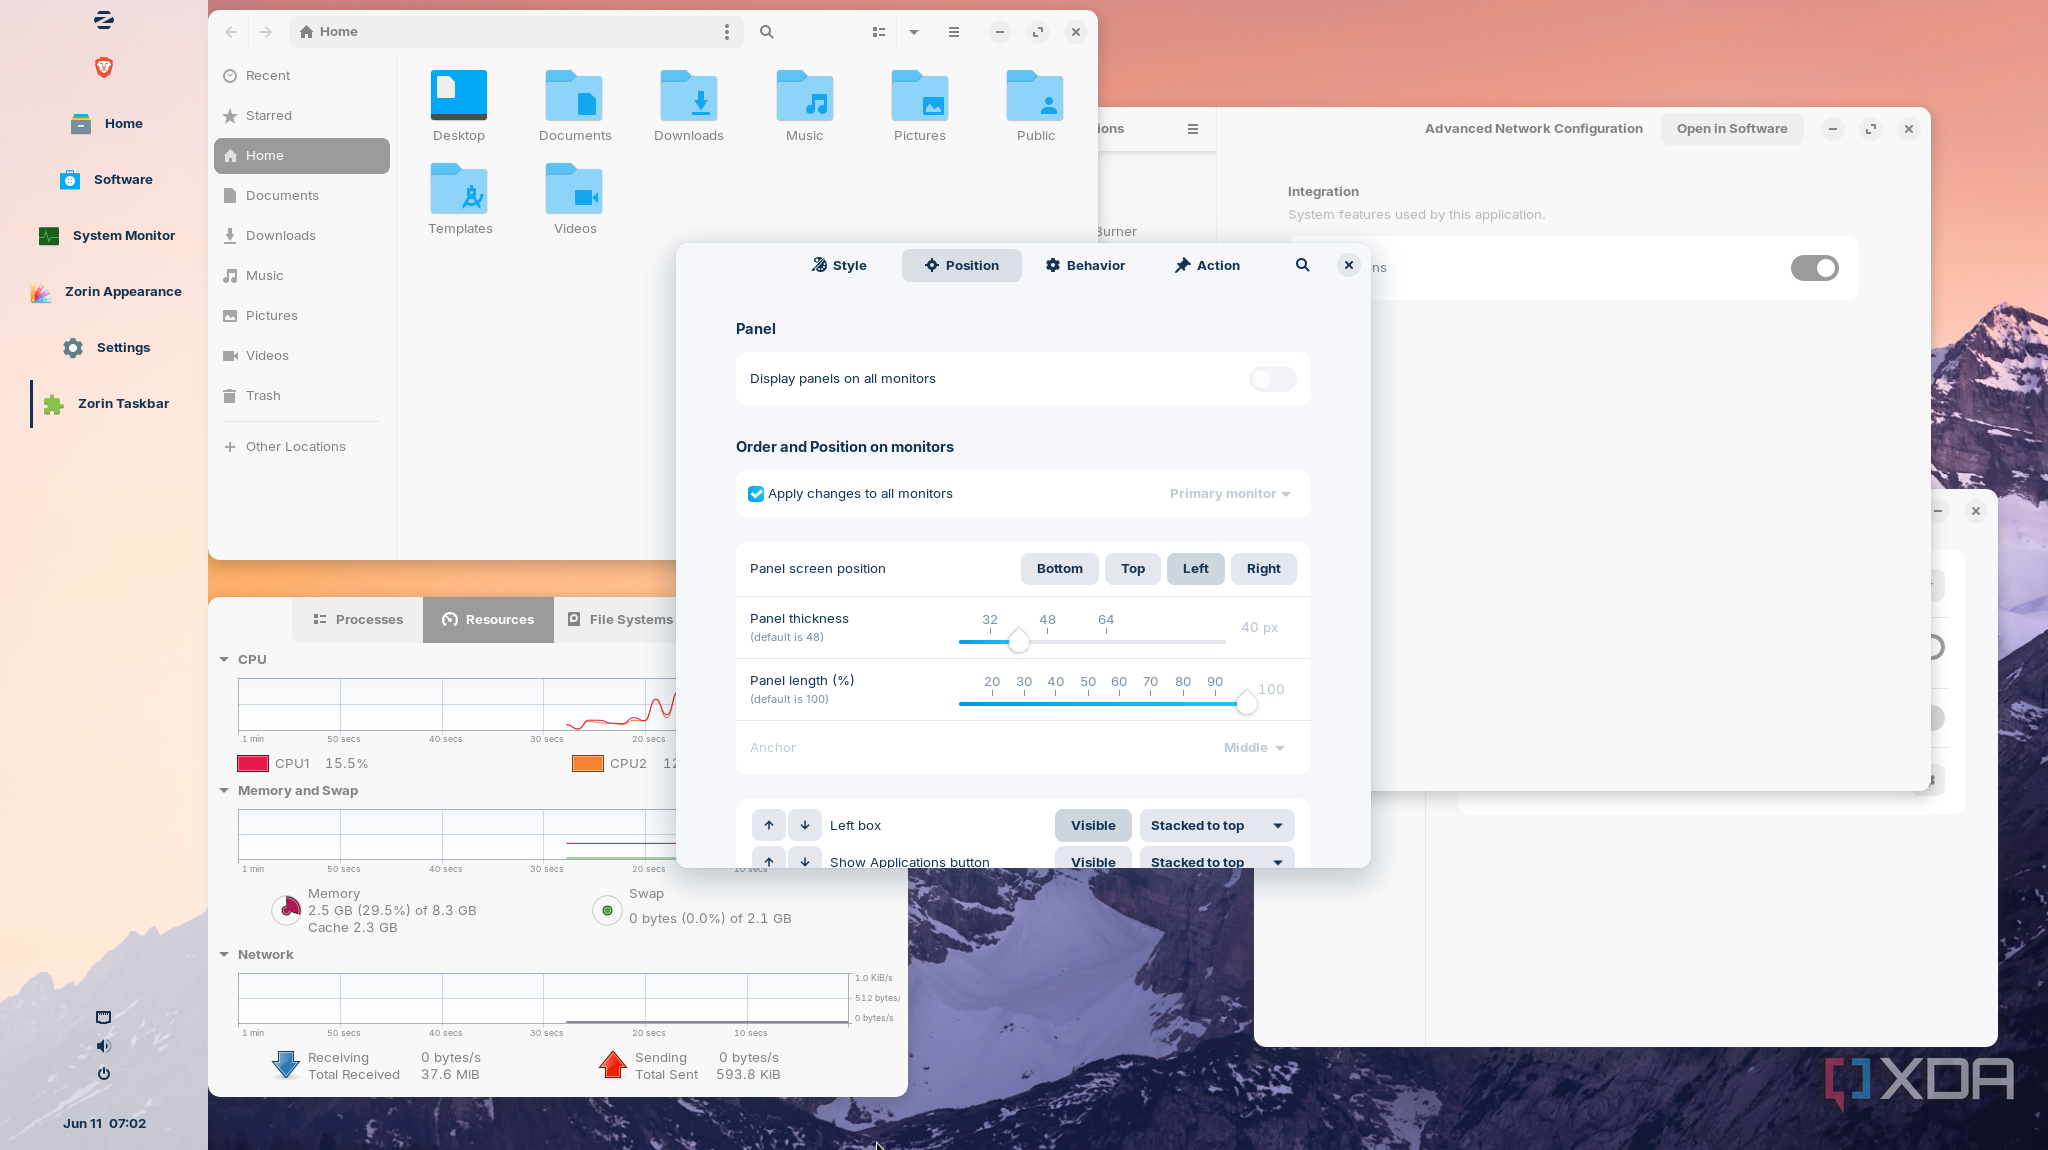Image resolution: width=2048 pixels, height=1150 pixels.
Task: Turn off Integration switch in background window
Action: (x=1814, y=268)
